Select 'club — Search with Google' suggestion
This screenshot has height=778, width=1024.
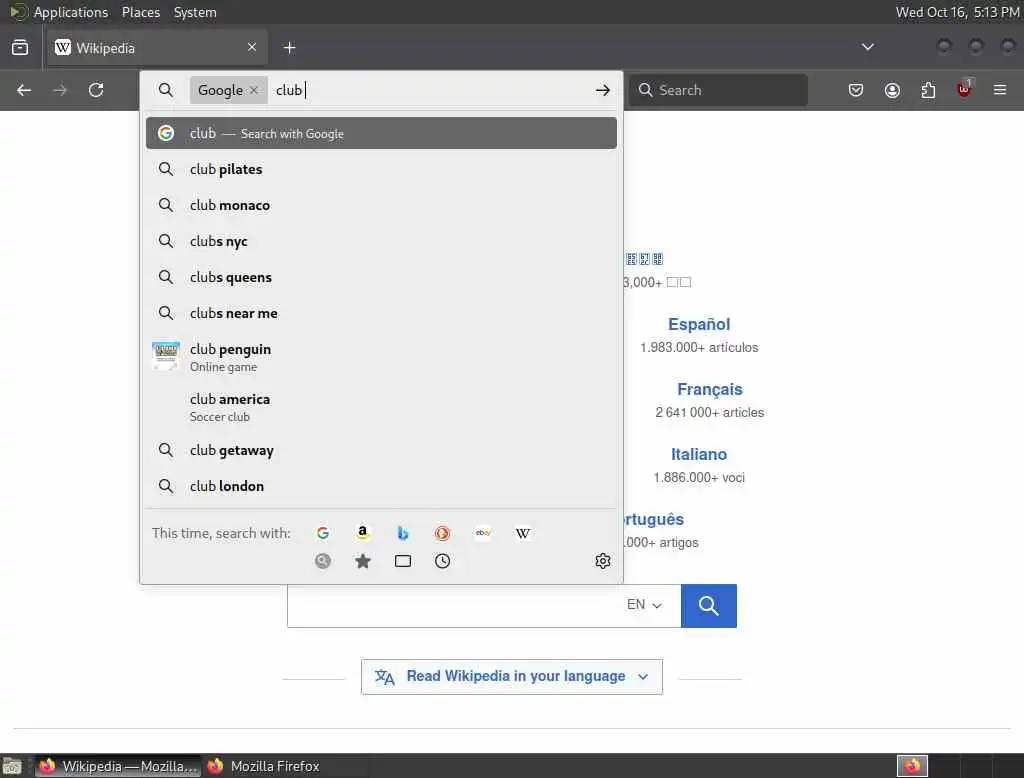(x=381, y=133)
